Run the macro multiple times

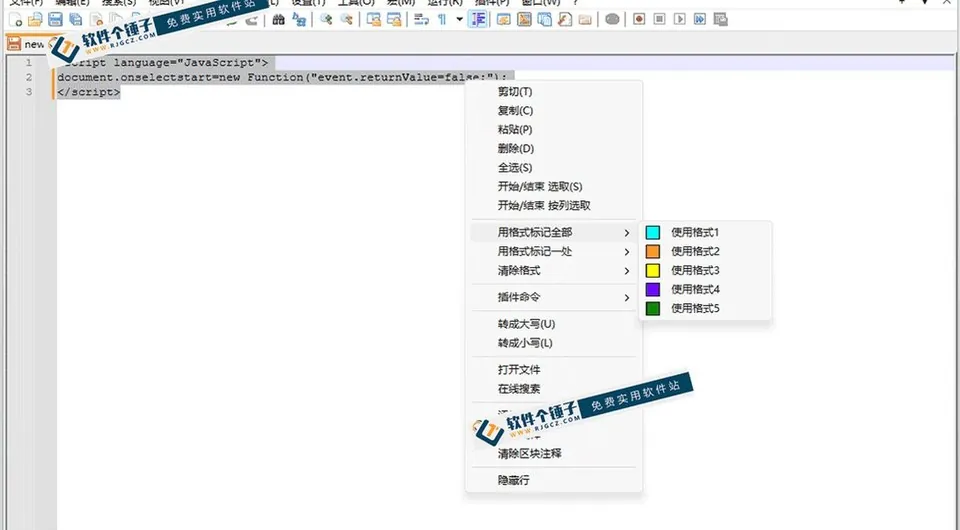click(700, 20)
